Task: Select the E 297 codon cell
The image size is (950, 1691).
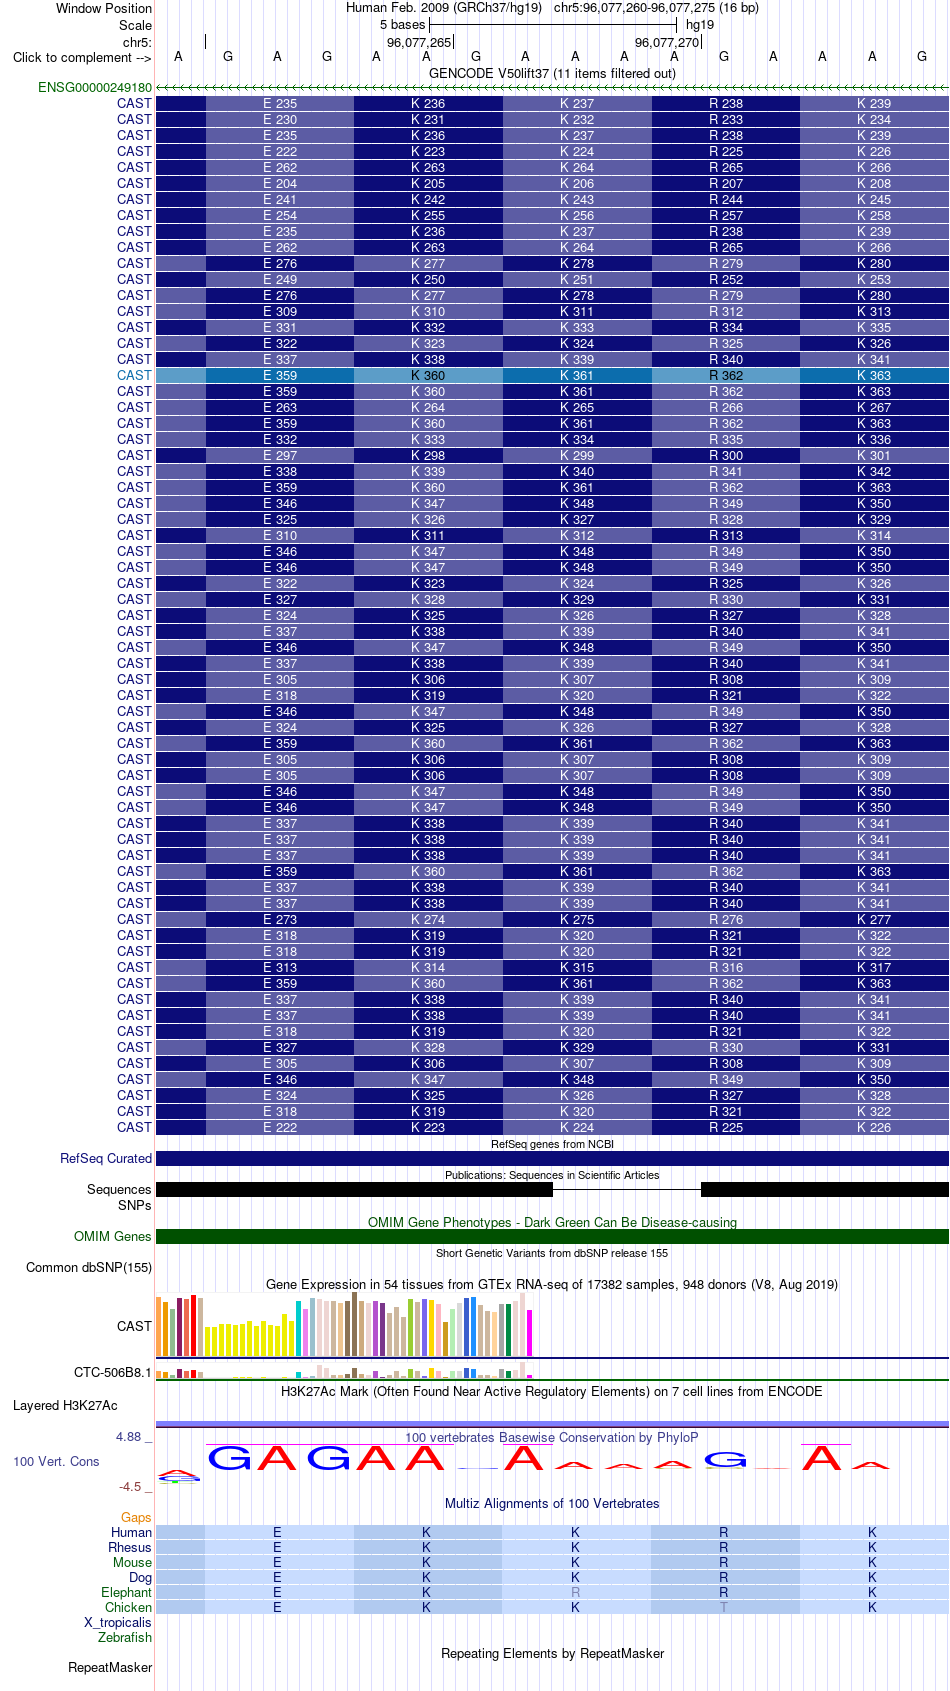Action: [280, 456]
